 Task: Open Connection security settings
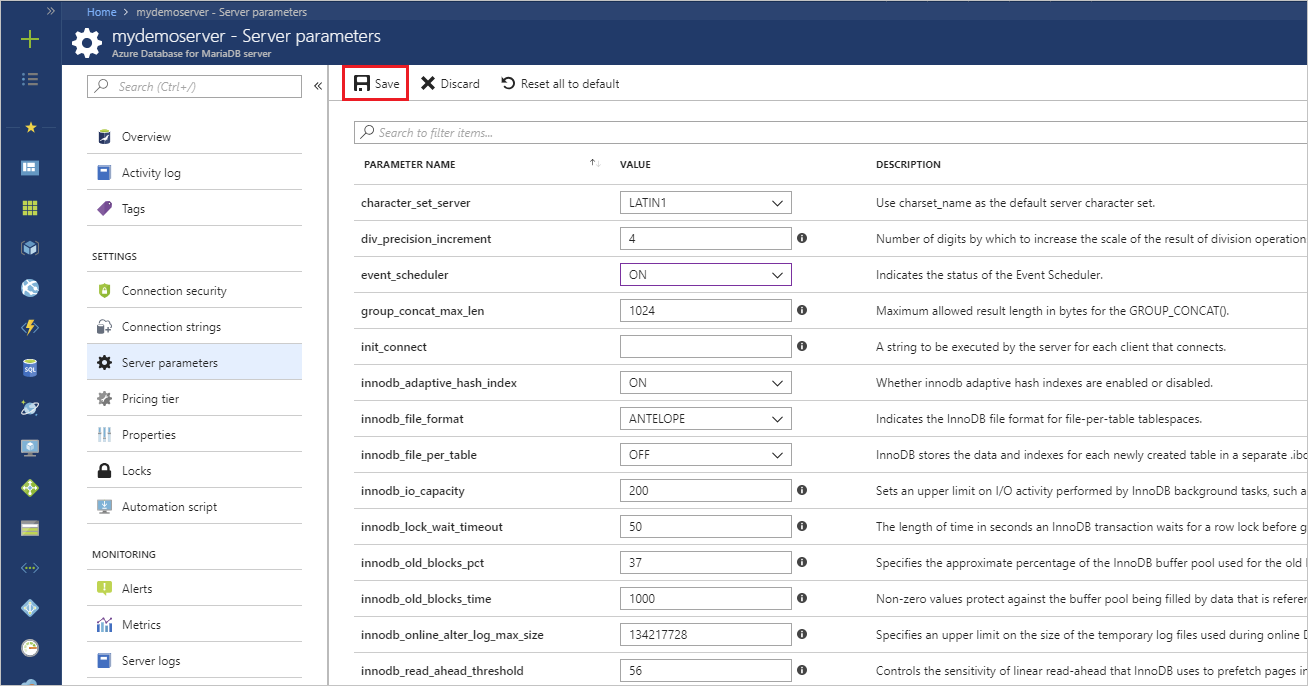194,291
